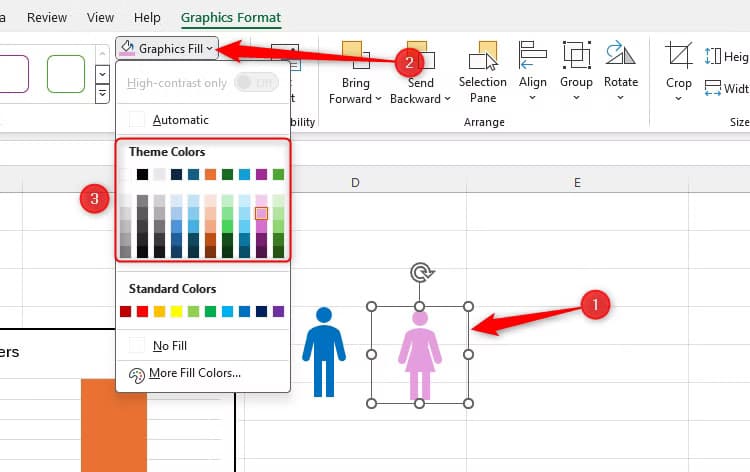This screenshot has height=472, width=750.
Task: Click the rotation handle above the pink figure
Action: (421, 273)
